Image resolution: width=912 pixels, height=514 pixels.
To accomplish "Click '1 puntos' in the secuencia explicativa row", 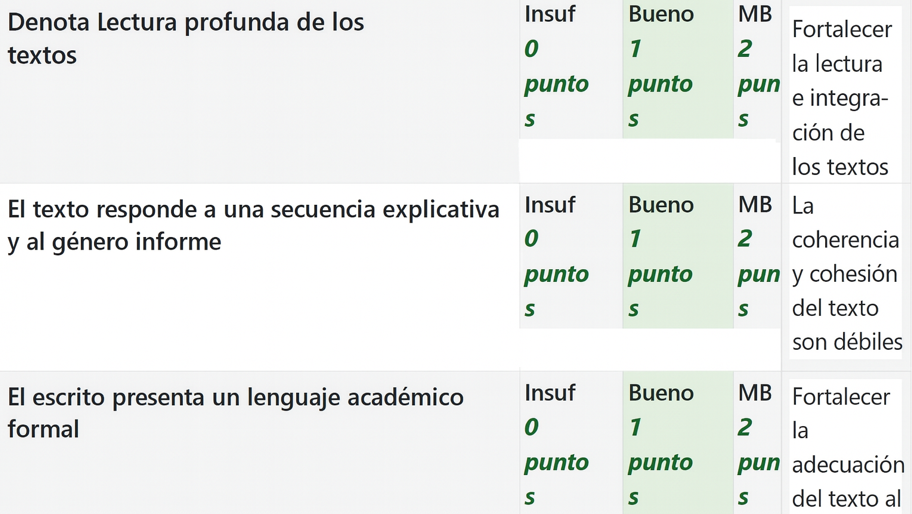I will click(x=660, y=274).
